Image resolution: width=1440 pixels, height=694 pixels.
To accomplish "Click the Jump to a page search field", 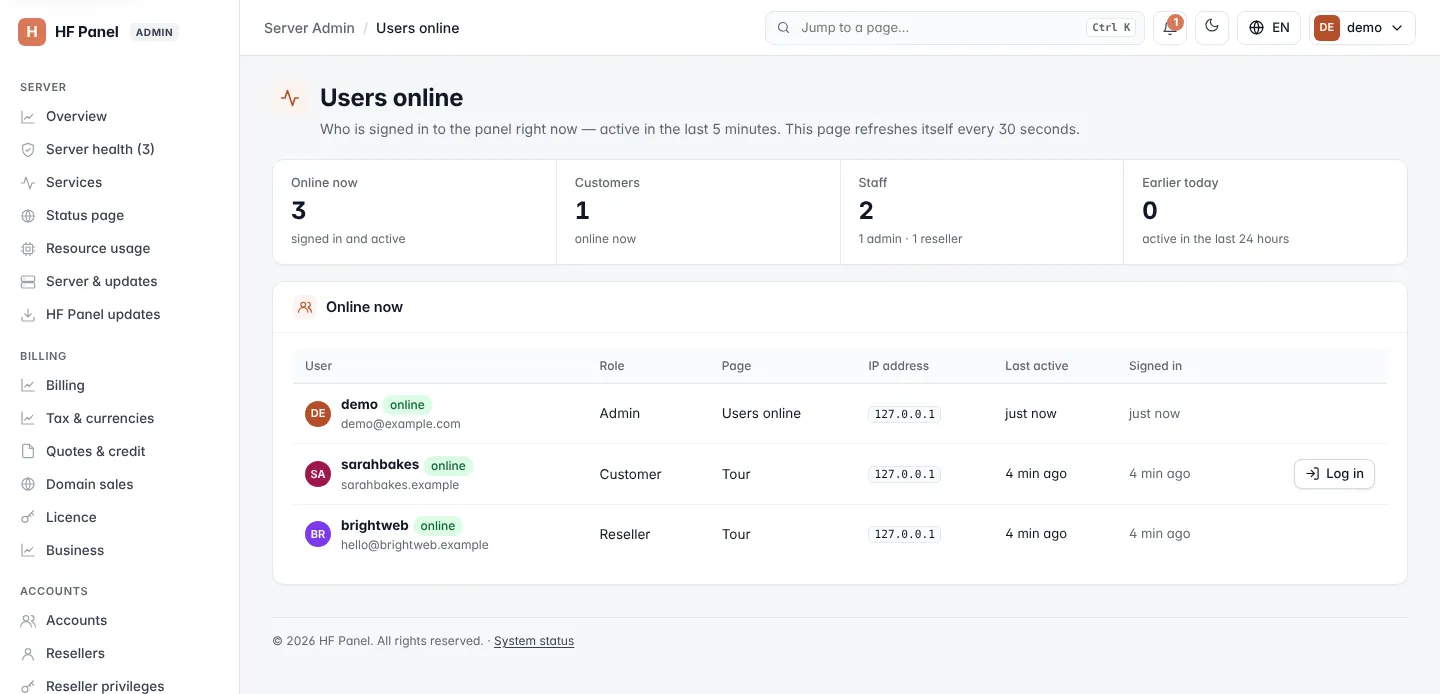I will [x=954, y=28].
